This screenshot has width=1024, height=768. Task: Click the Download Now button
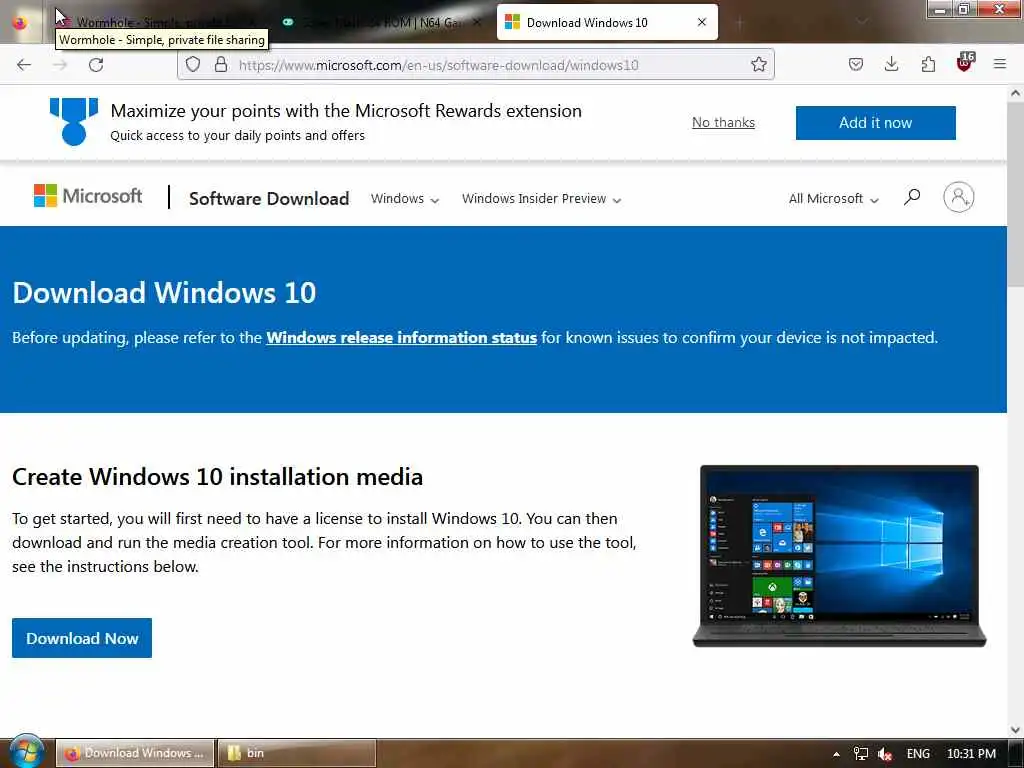[82, 638]
